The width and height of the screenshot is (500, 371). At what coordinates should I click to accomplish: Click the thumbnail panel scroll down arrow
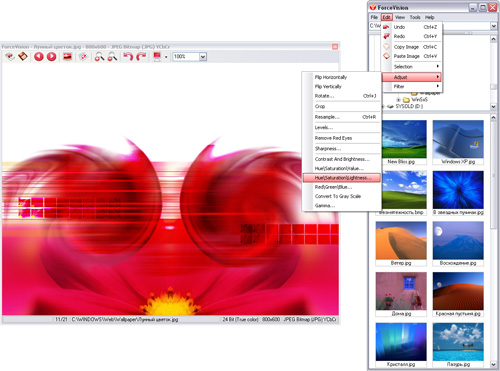(494, 364)
